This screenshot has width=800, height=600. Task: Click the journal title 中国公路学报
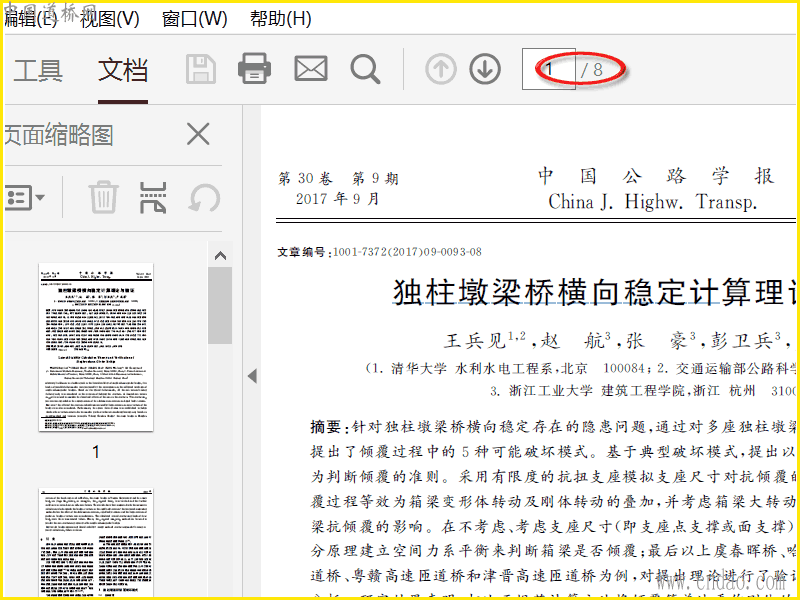coord(656,176)
